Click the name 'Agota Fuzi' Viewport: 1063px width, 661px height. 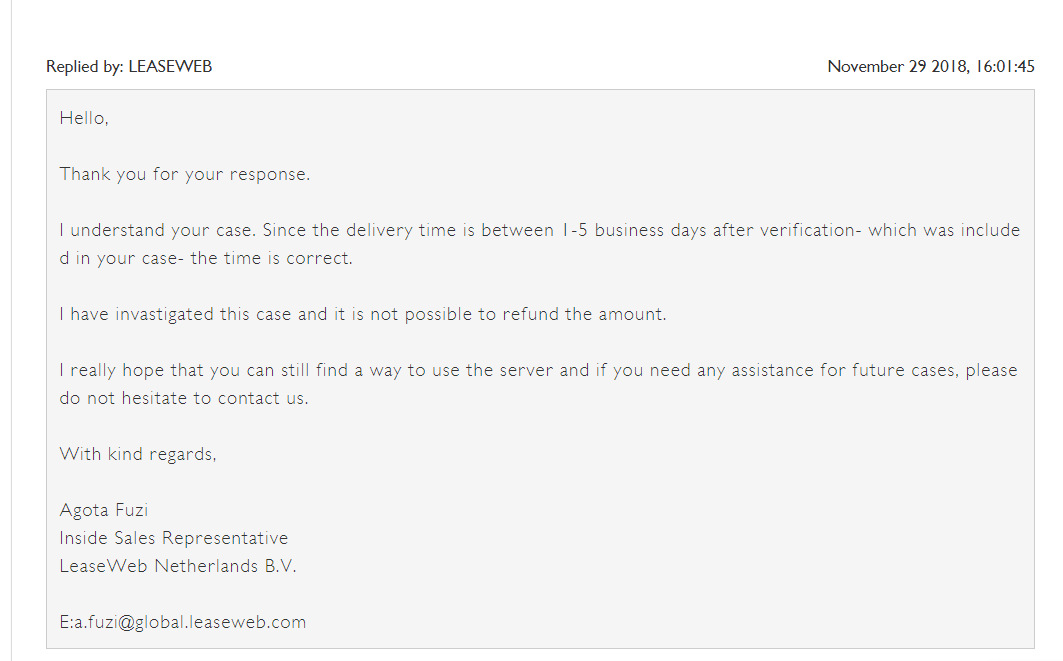coord(104,510)
